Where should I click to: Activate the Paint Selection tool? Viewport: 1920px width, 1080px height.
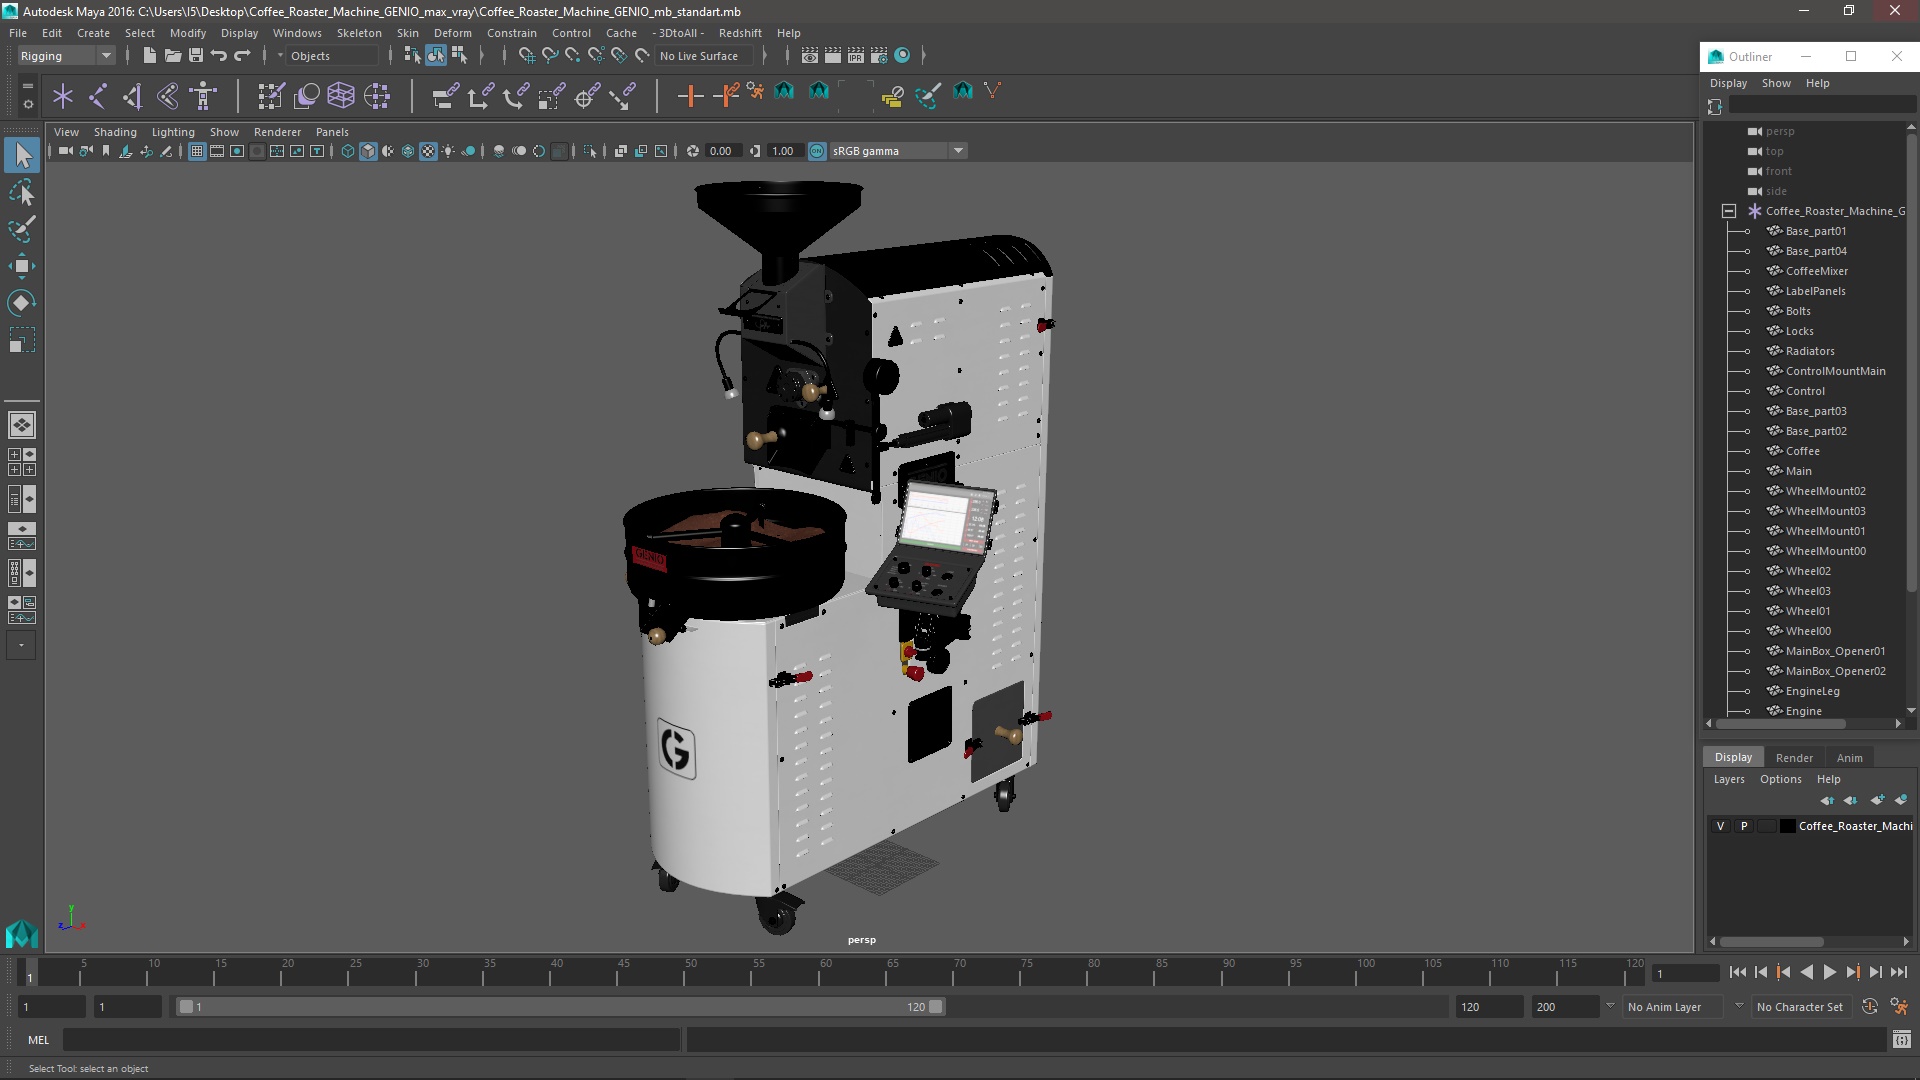tap(22, 229)
